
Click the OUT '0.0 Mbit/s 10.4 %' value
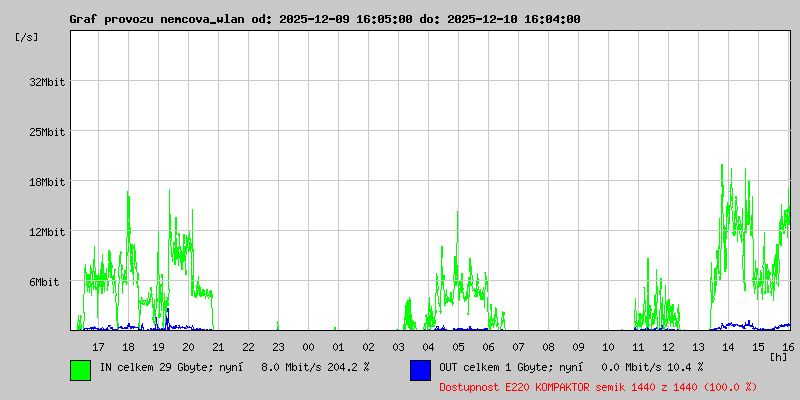coord(652,367)
